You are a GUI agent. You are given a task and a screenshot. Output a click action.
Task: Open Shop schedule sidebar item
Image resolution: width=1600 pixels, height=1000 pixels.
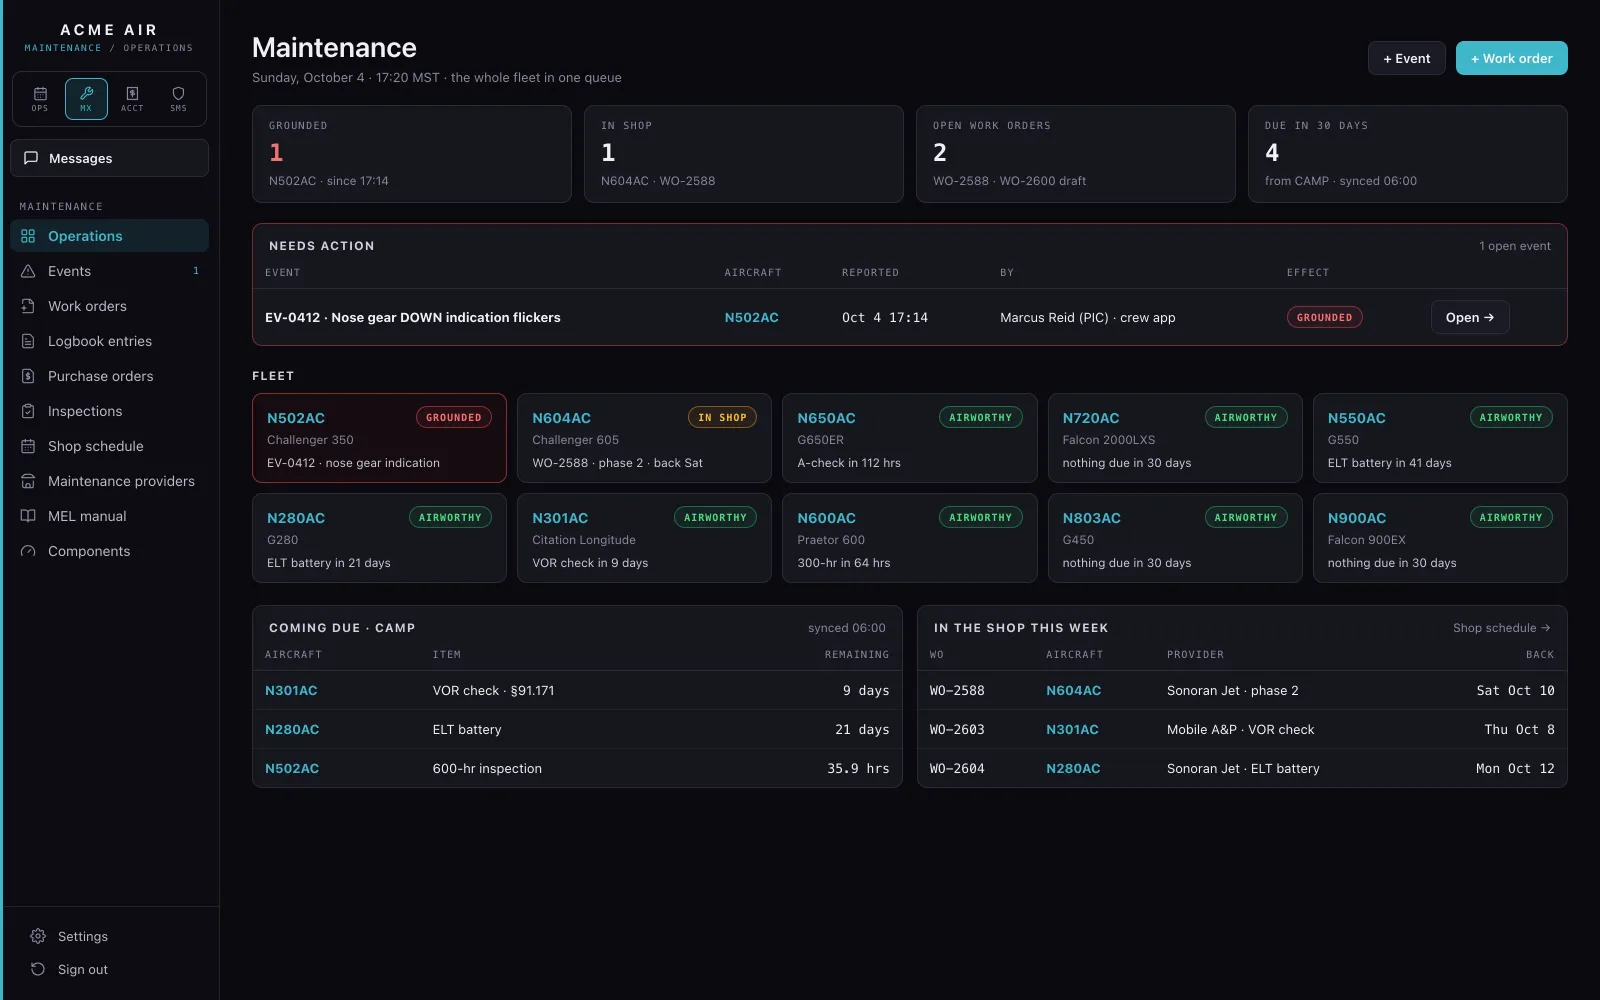tap(110, 446)
